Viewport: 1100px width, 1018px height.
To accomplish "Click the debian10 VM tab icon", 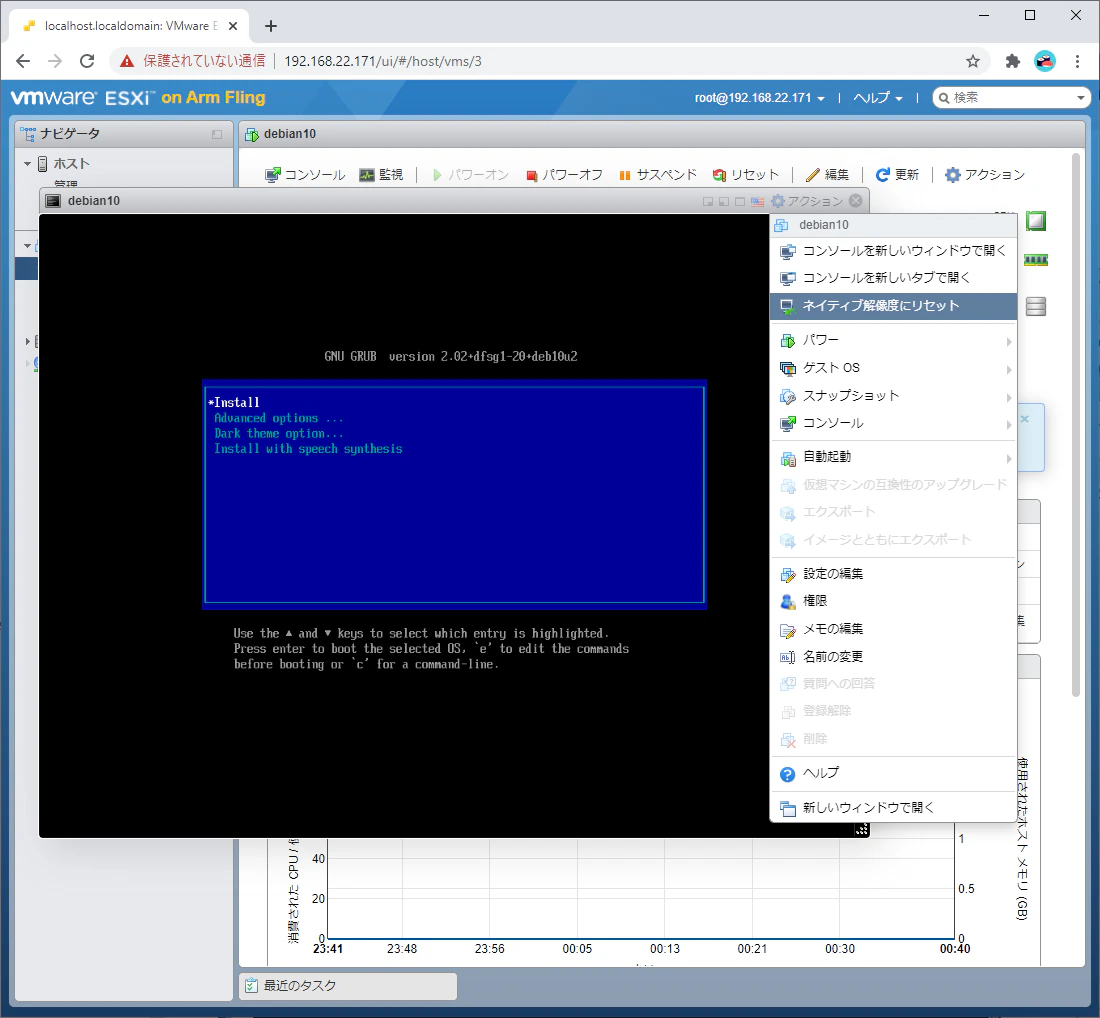I will [252, 134].
